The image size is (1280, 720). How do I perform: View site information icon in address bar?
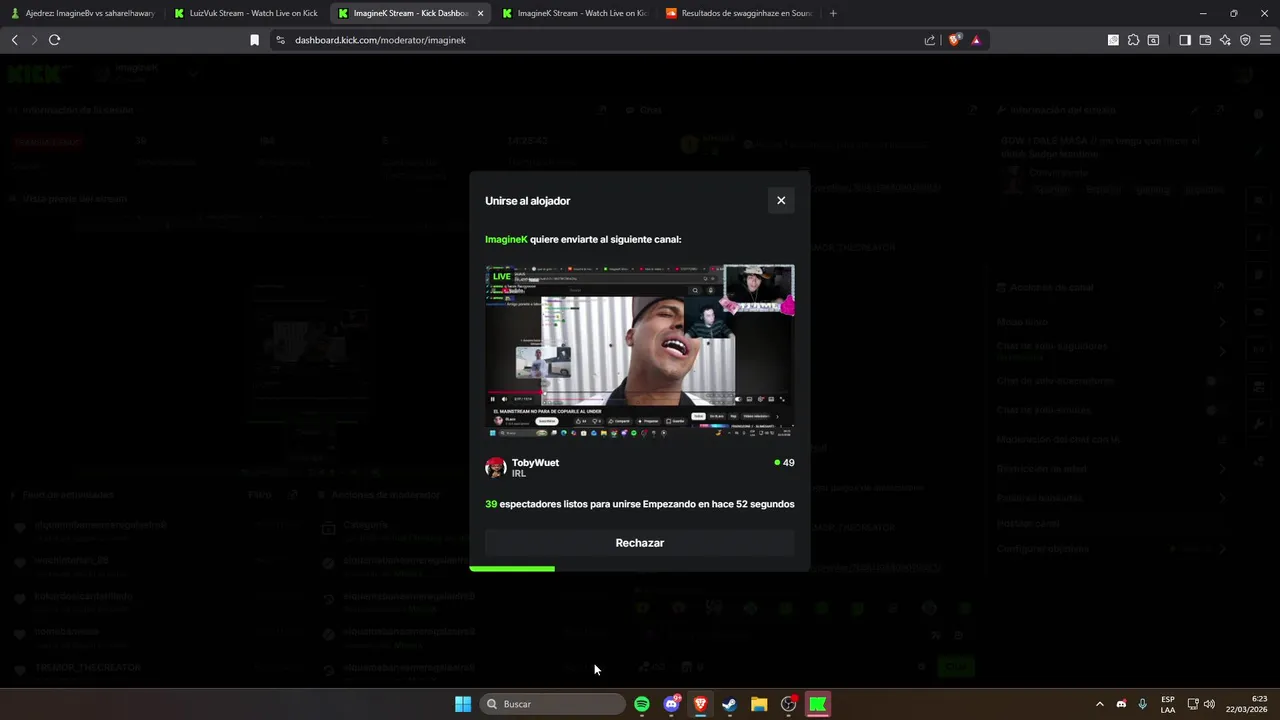[280, 40]
